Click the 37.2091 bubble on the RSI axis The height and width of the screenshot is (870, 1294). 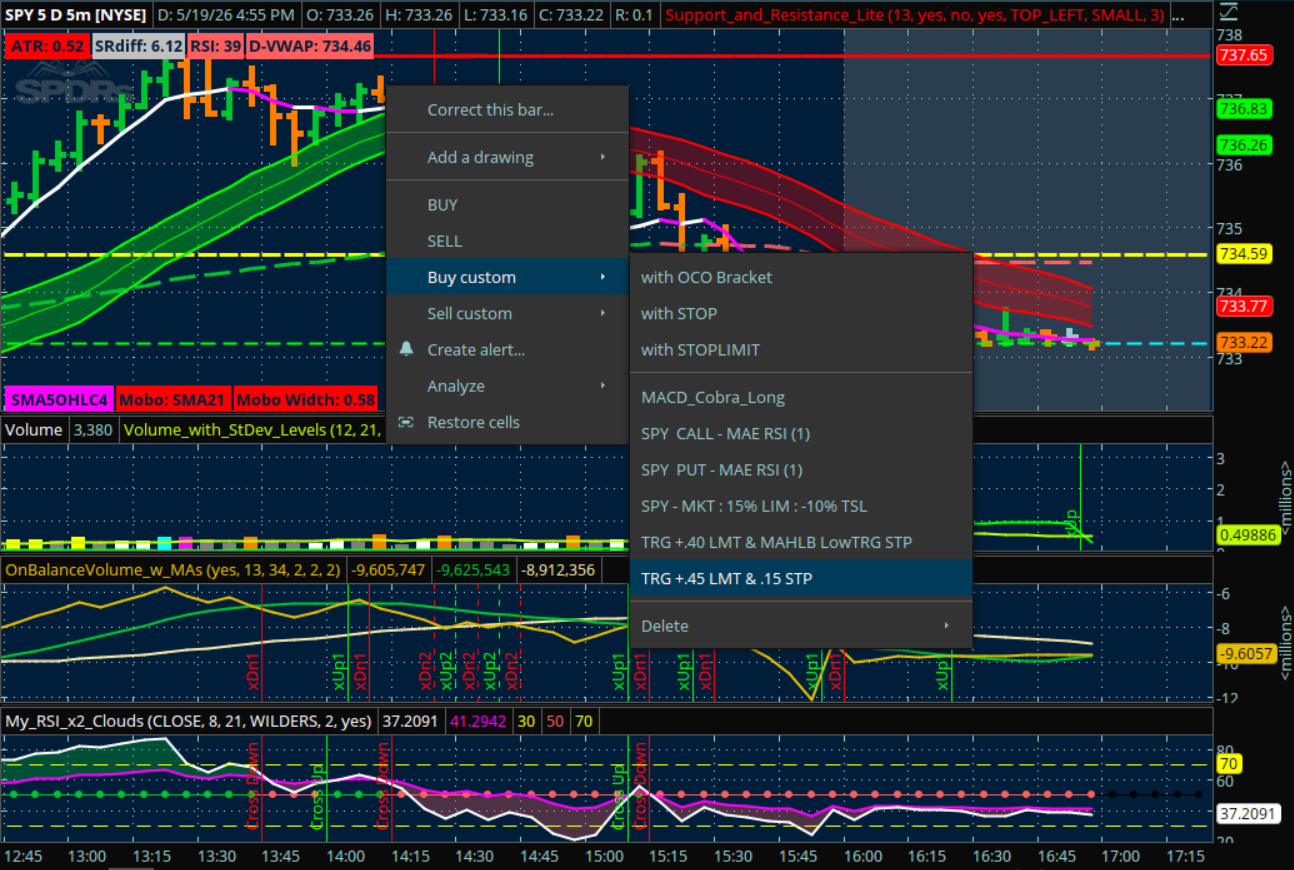1247,813
